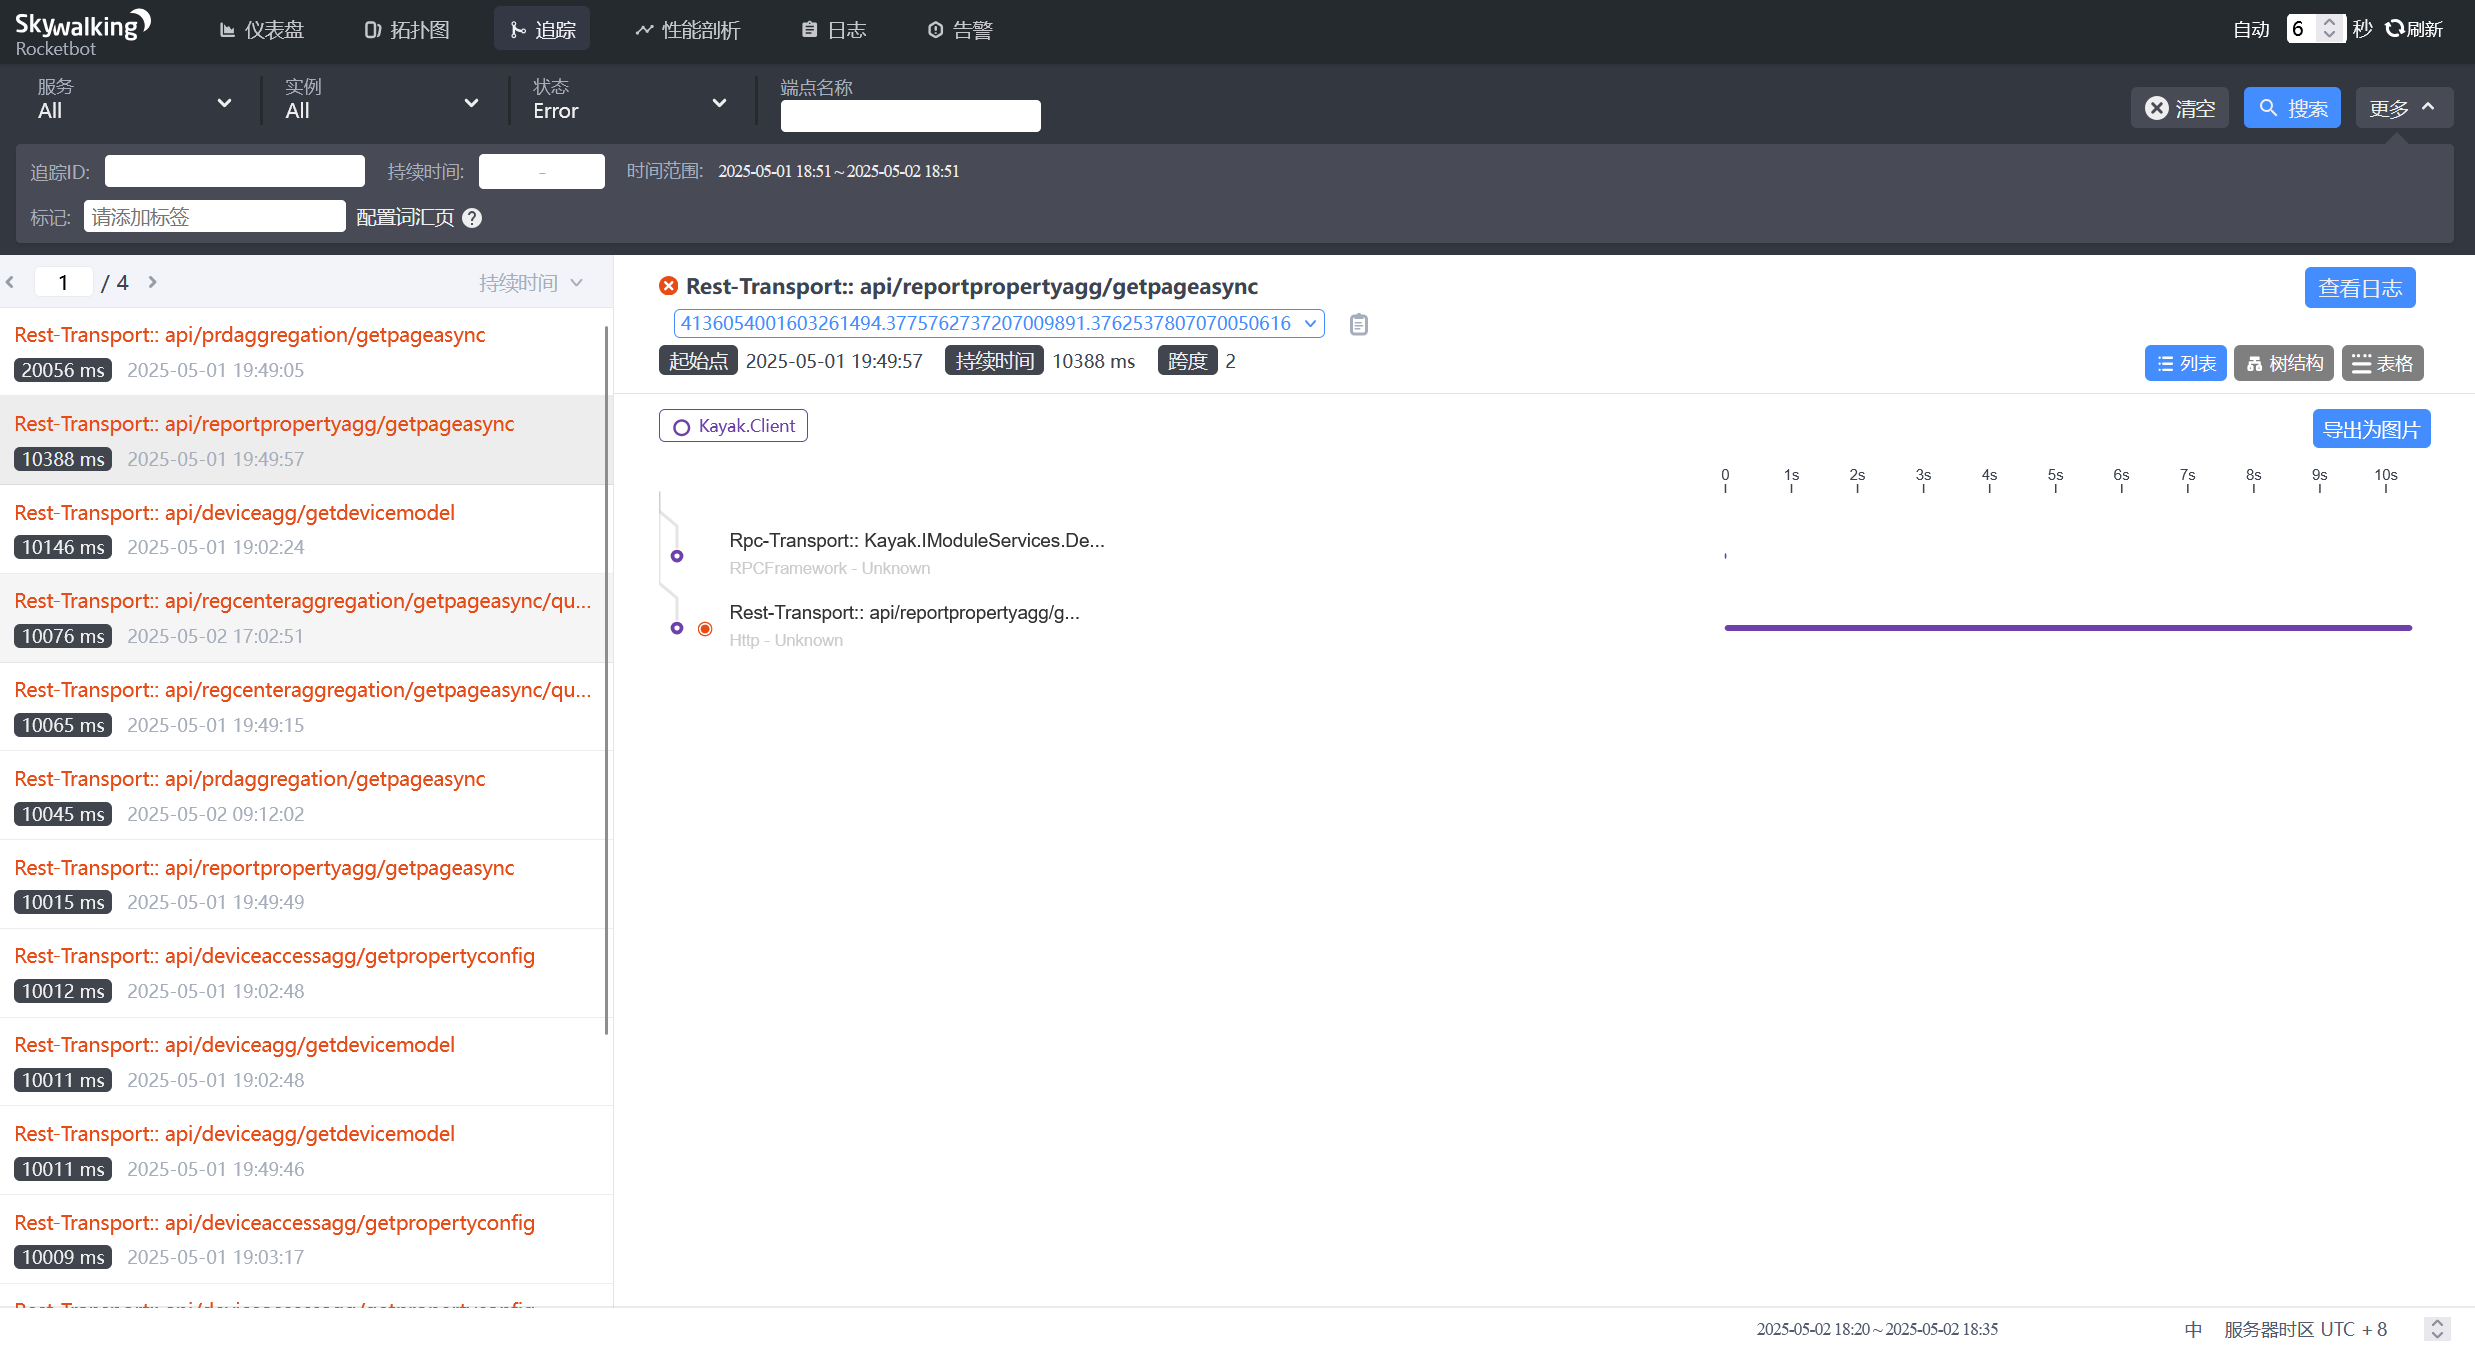Click the 查看日志 view logs button
Image resolution: width=2475 pixels, height=1346 pixels.
[2359, 288]
